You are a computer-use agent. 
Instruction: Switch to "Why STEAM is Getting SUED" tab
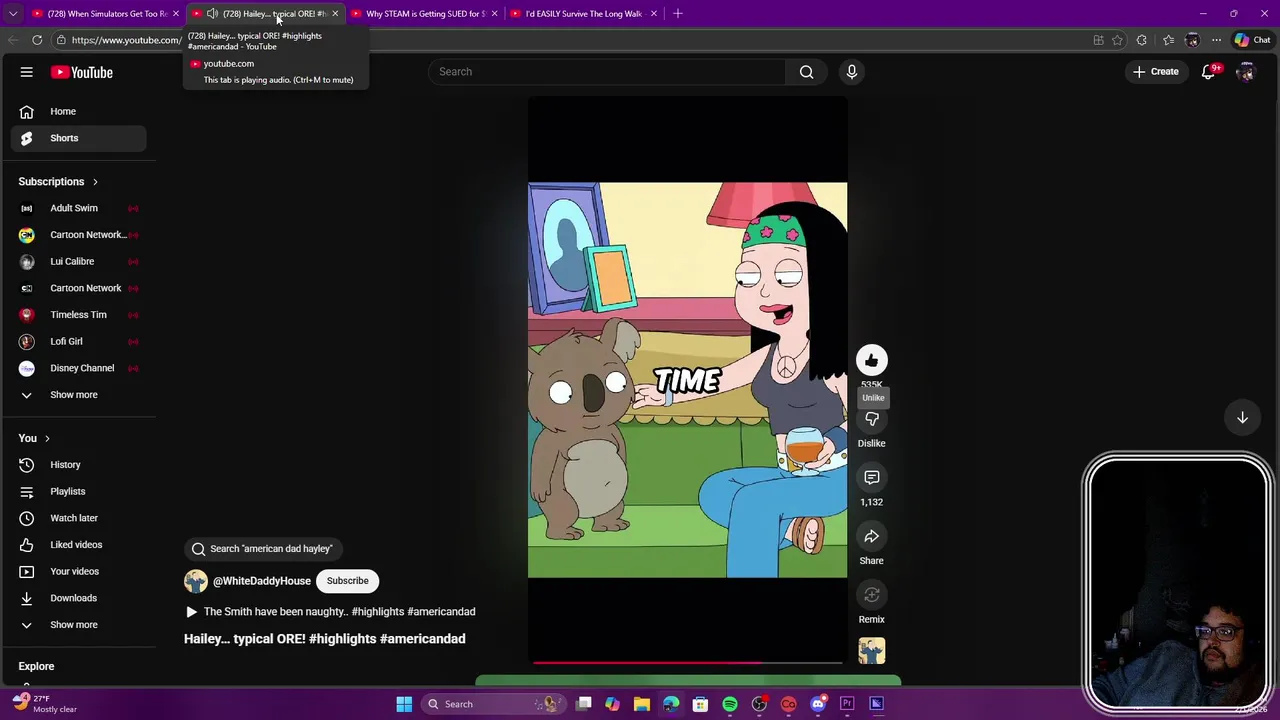pos(425,14)
